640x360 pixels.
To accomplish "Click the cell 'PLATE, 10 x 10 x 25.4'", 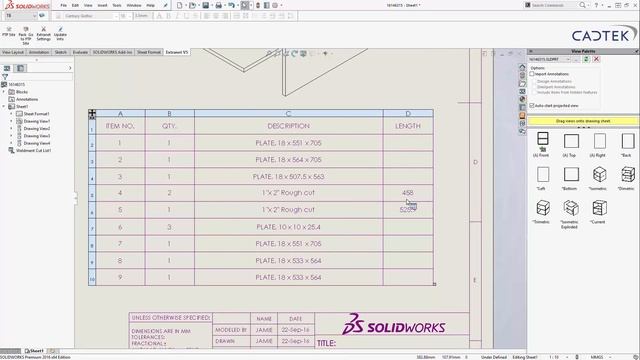I will point(289,227).
